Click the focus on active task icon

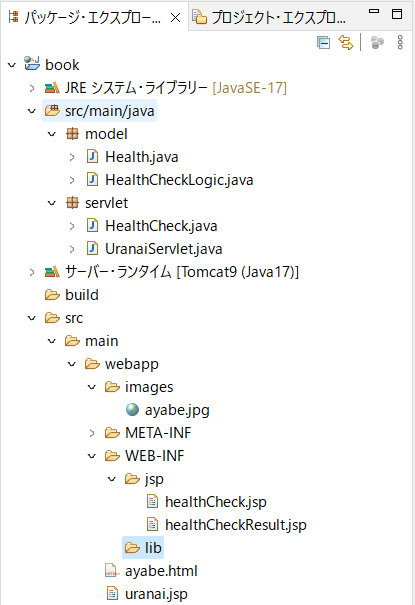click(x=377, y=42)
